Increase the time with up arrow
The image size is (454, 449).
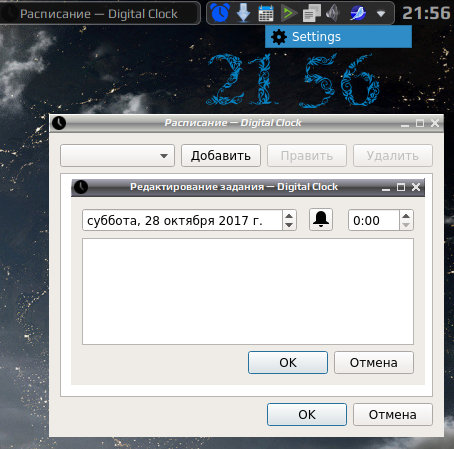click(406, 216)
